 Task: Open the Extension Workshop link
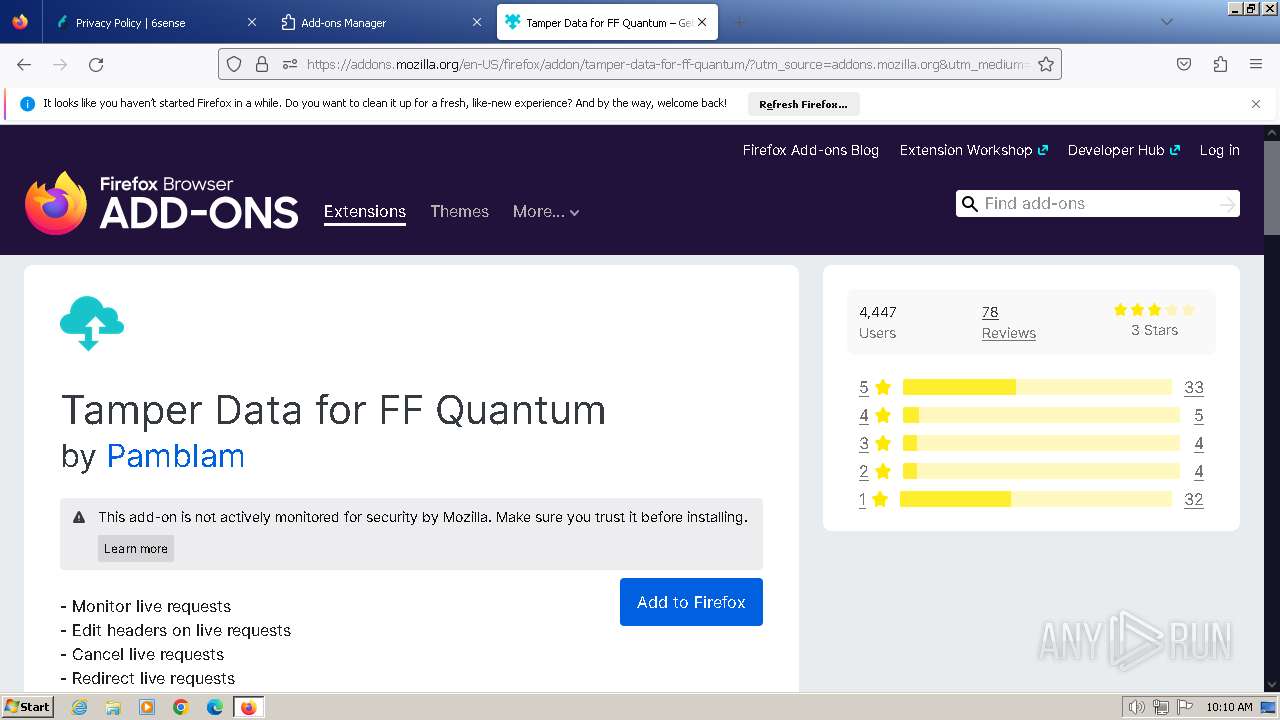(973, 150)
